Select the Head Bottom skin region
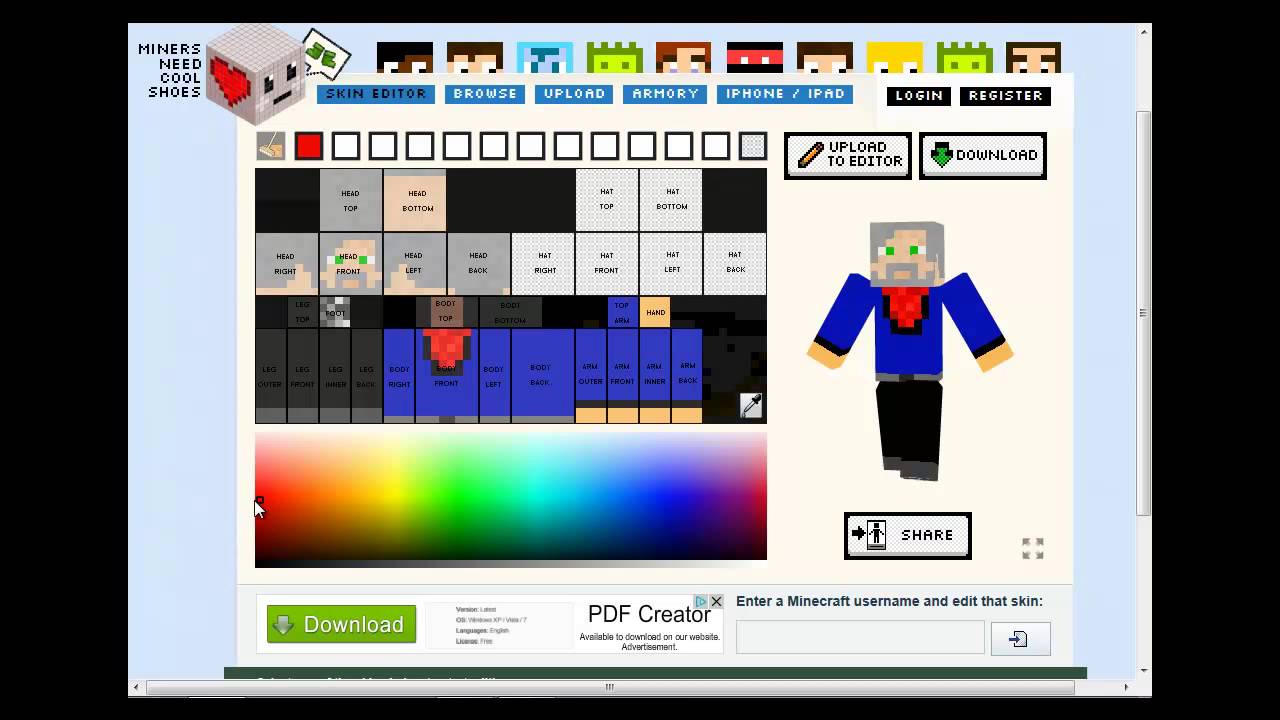This screenshot has height=720, width=1280. [x=415, y=200]
